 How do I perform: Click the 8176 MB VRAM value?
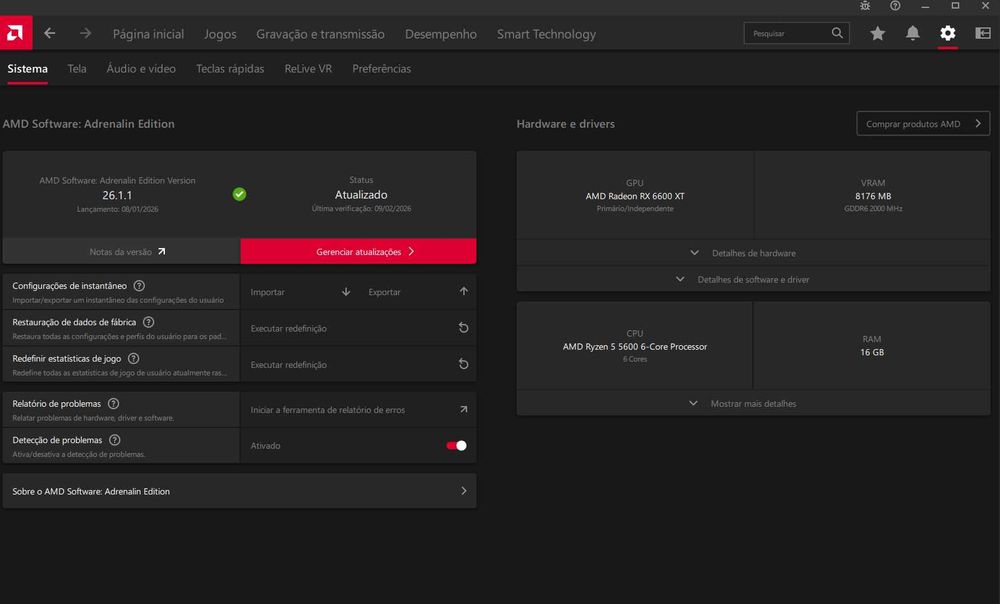(872, 196)
